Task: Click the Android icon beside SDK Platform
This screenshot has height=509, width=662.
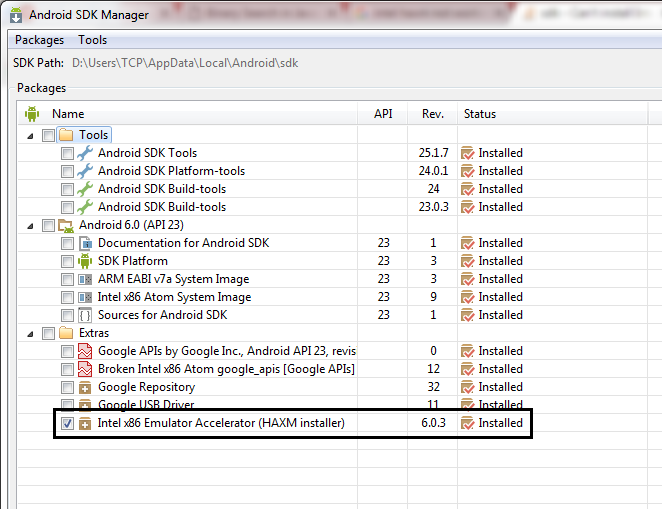Action: point(85,261)
